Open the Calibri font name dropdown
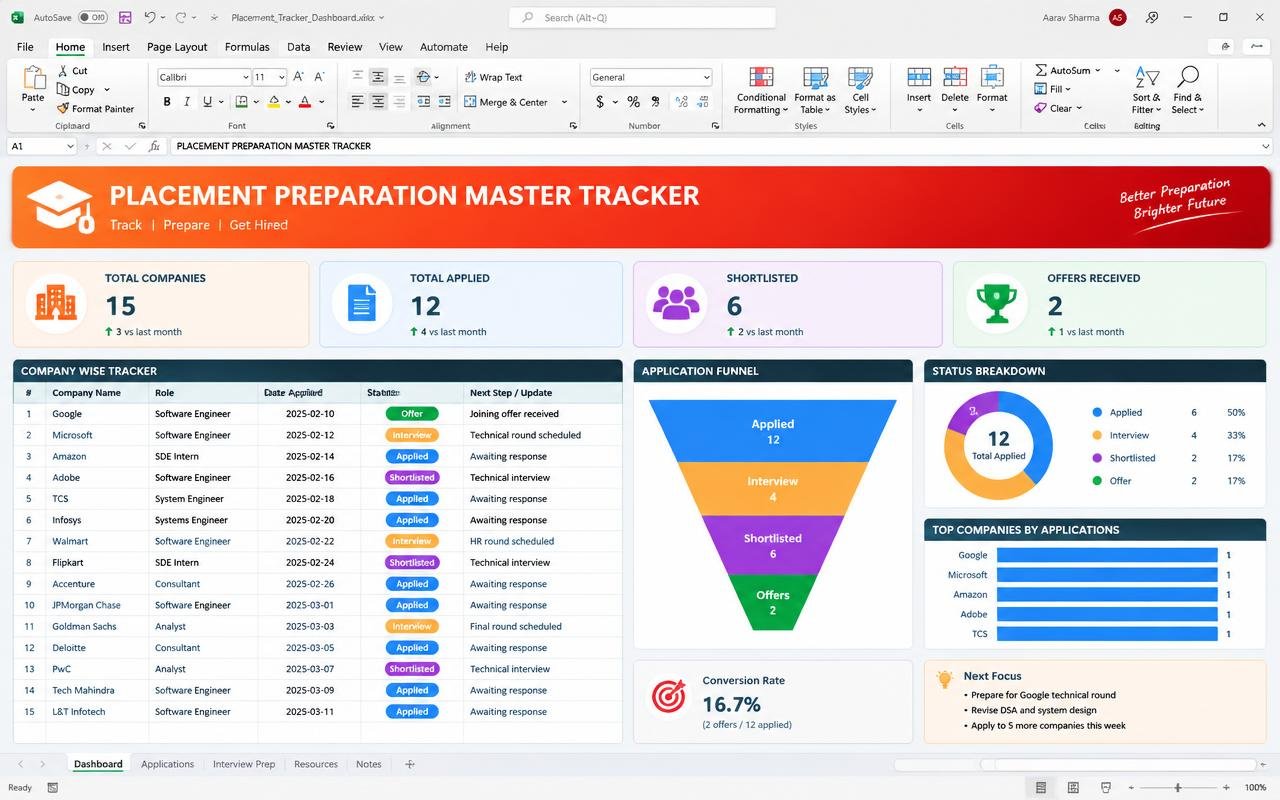 pyautogui.click(x=245, y=77)
